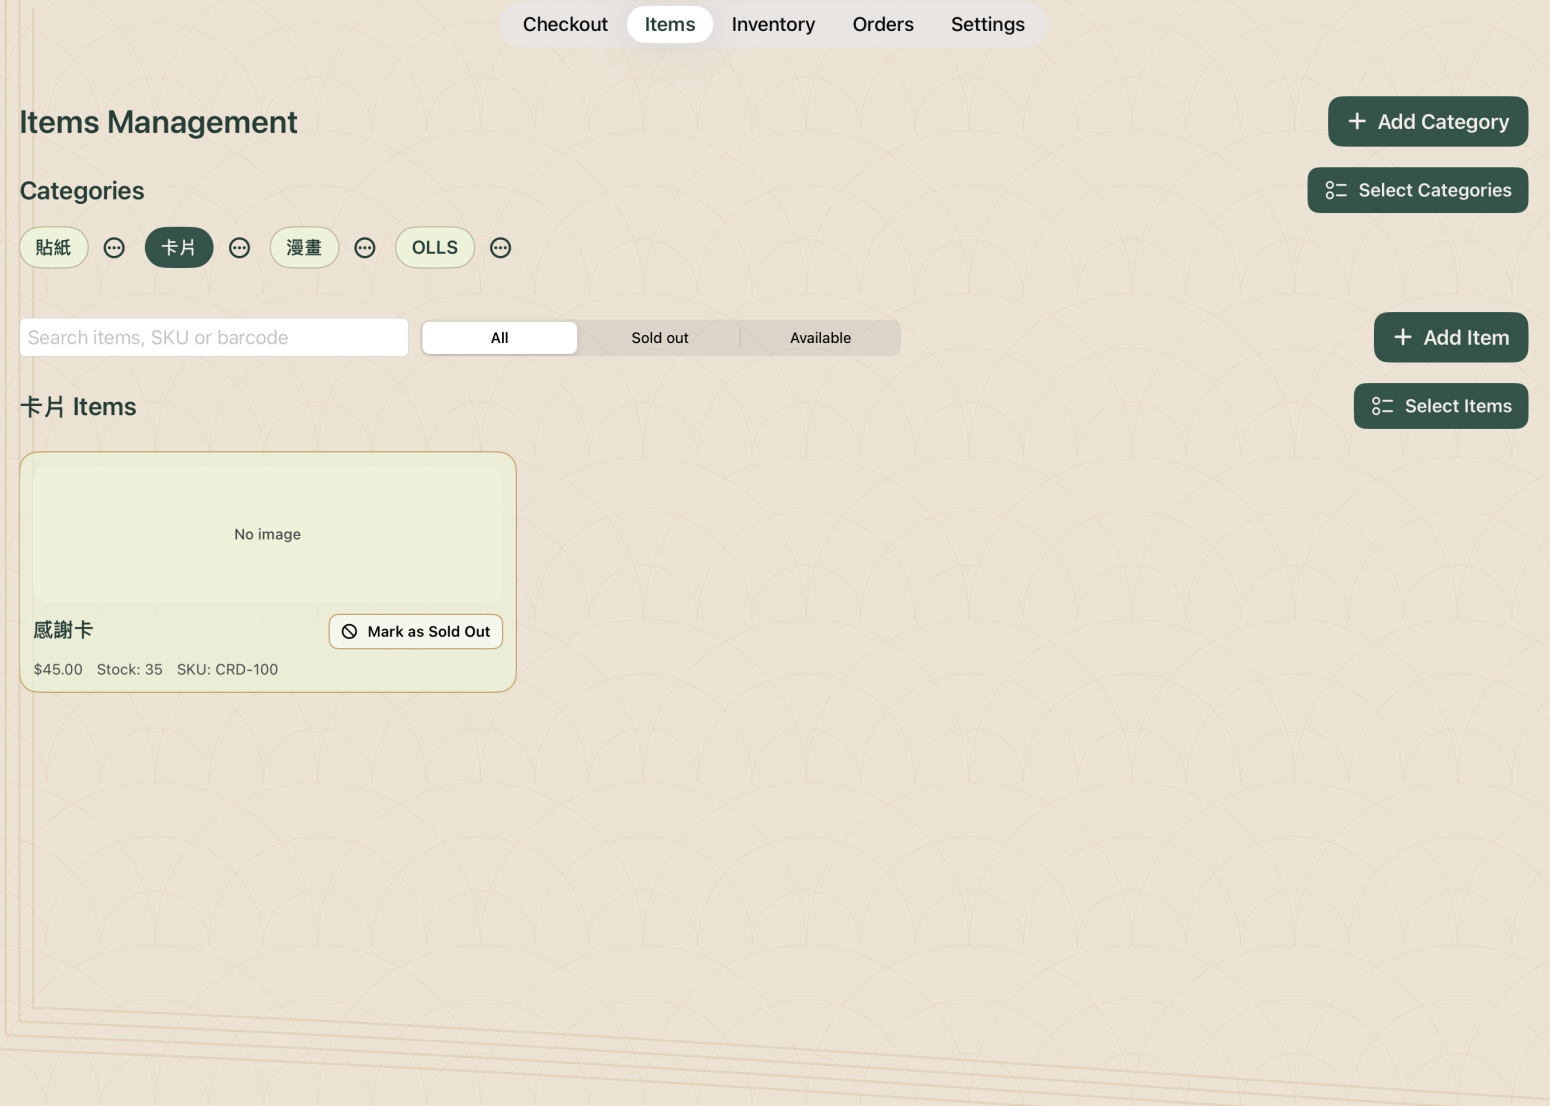The image size is (1550, 1106).
Task: Switch to the Checkout tab
Action: click(x=565, y=24)
